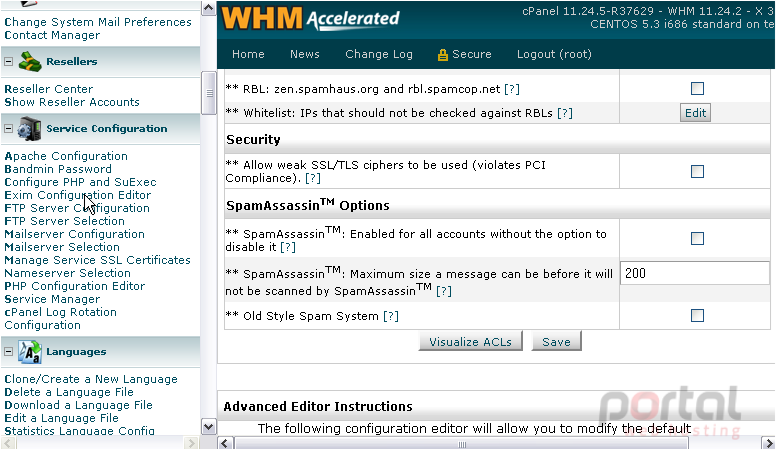Click the WHM Accelerated logo
Screen dimensions: 776x450
pos(310,19)
